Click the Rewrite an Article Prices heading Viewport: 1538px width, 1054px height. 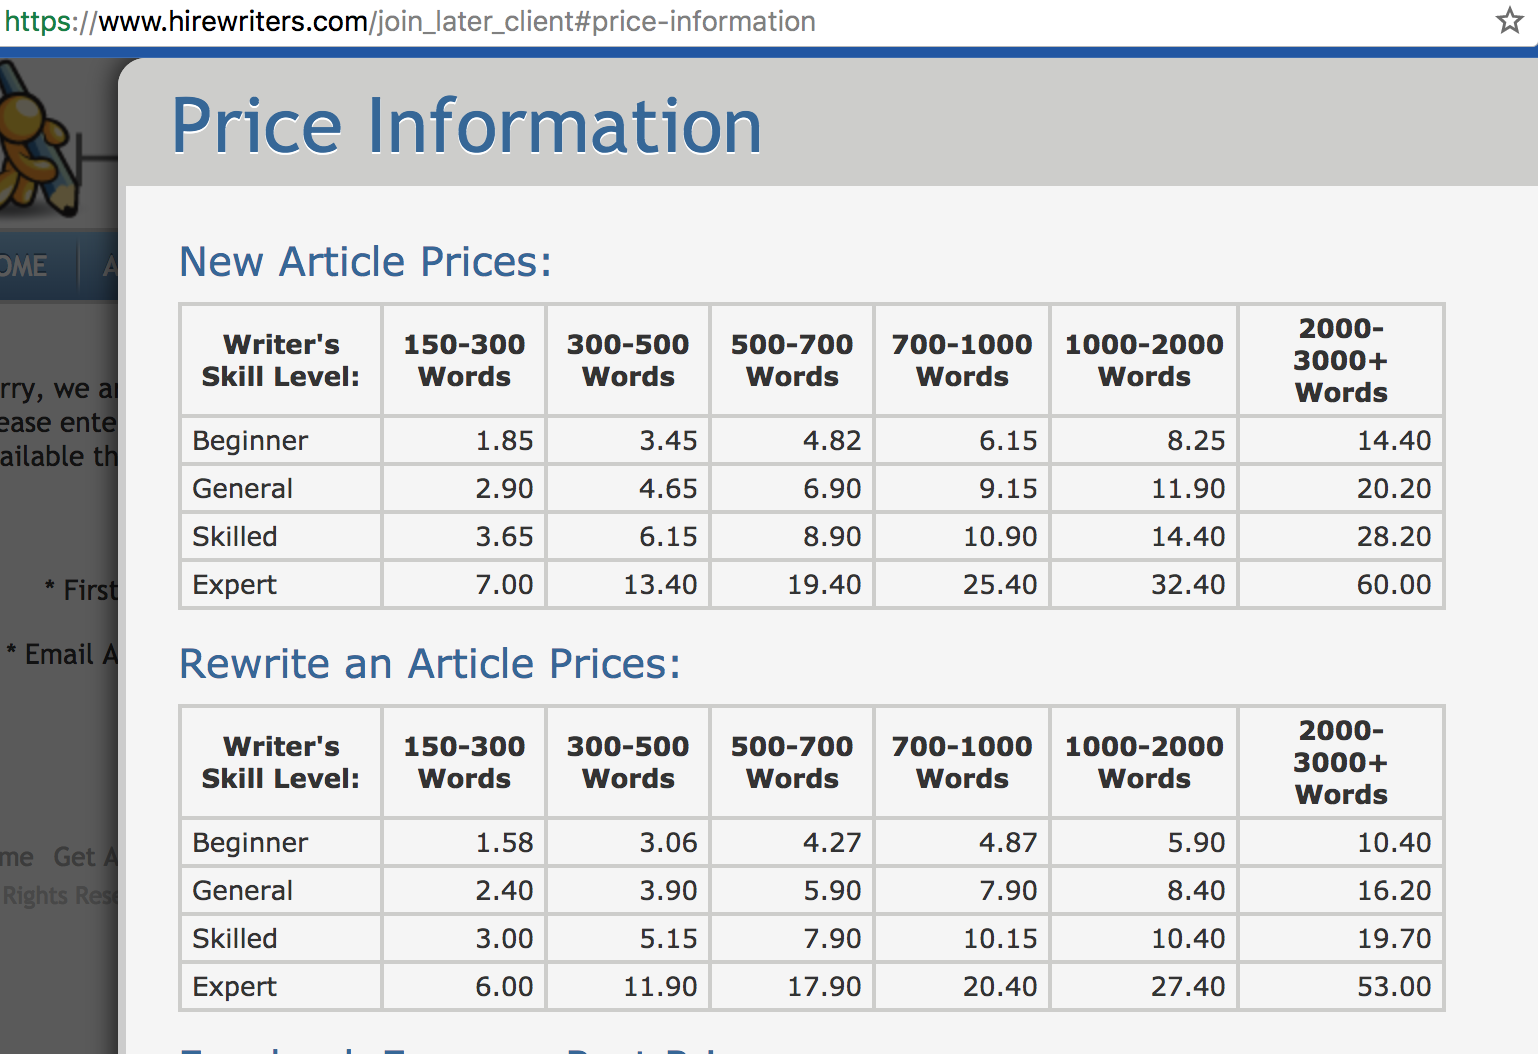coord(430,664)
